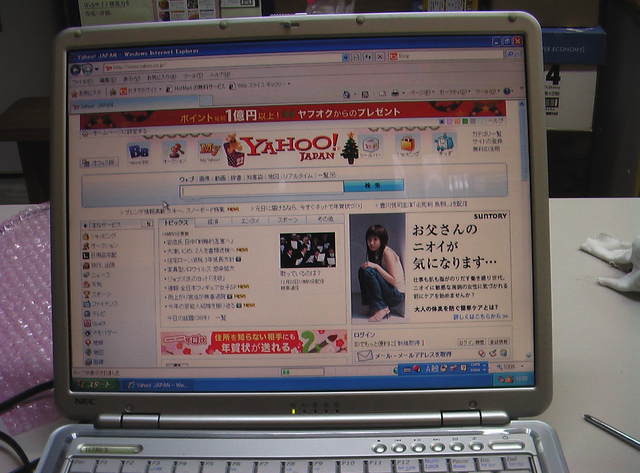Open the Yahoo auctions gavel icon
Image resolution: width=640 pixels, height=473 pixels.
(x=175, y=152)
